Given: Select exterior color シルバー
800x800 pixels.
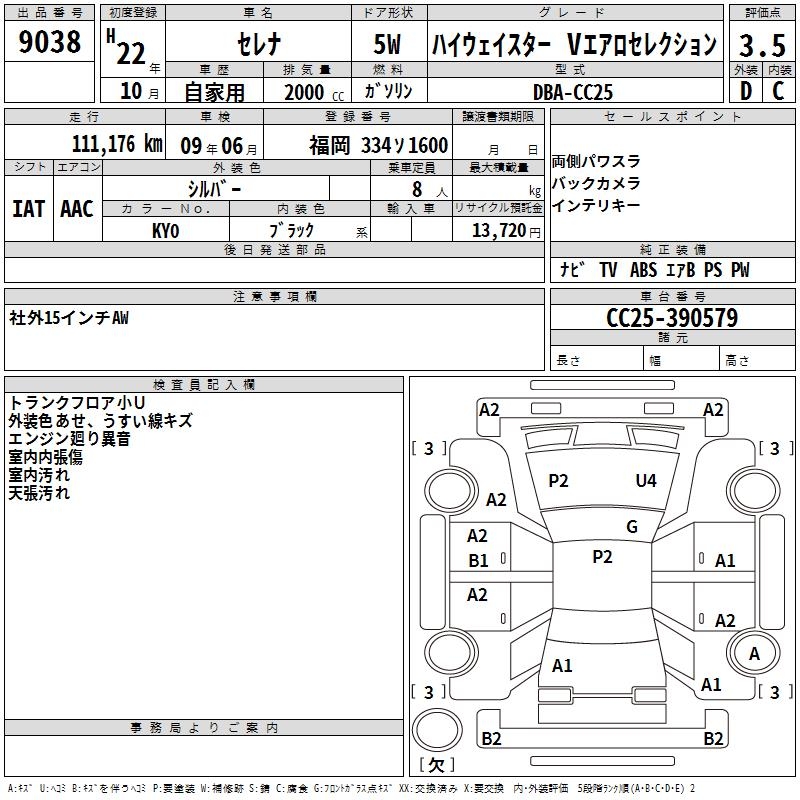Looking at the screenshot, I should coord(214,189).
